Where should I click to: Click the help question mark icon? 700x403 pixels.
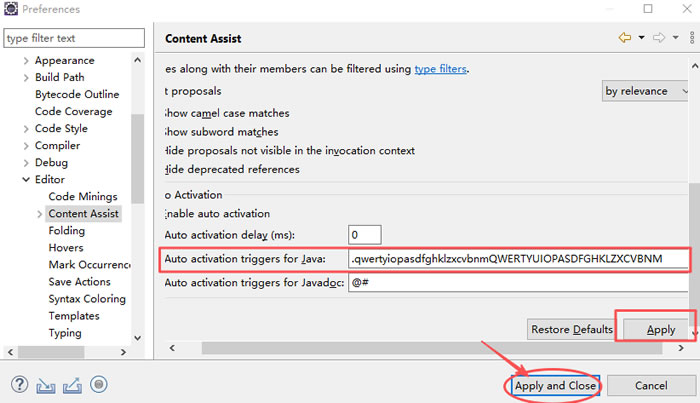(x=19, y=384)
